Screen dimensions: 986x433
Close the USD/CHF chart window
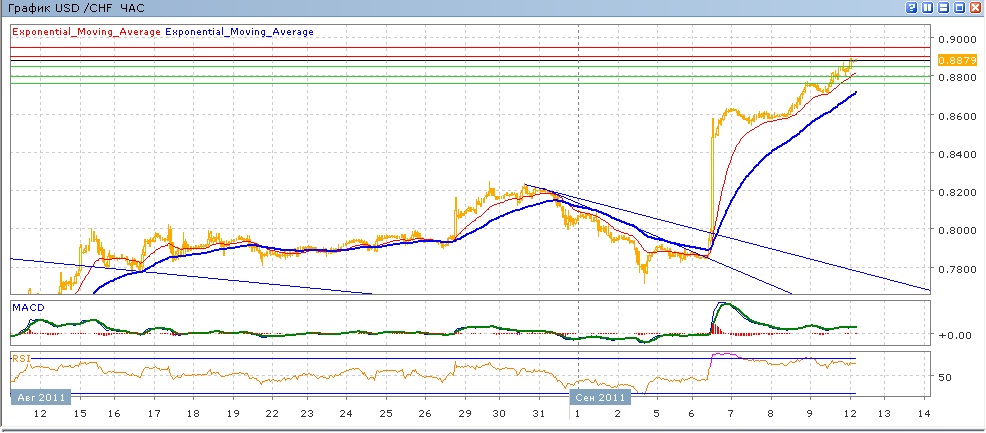pyautogui.click(x=976, y=8)
